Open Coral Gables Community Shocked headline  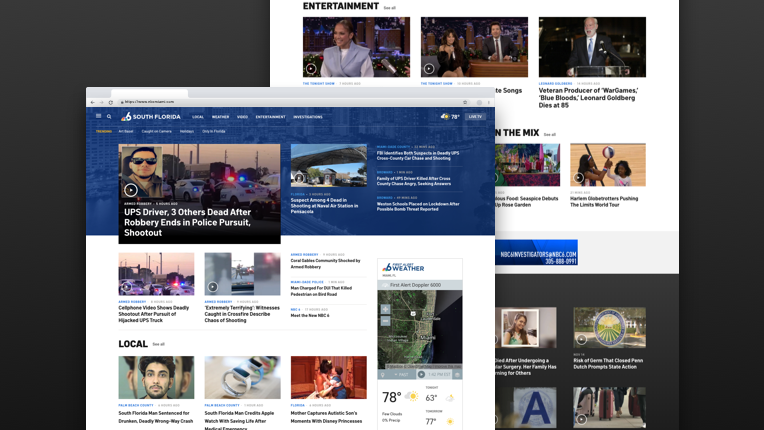click(x=325, y=263)
